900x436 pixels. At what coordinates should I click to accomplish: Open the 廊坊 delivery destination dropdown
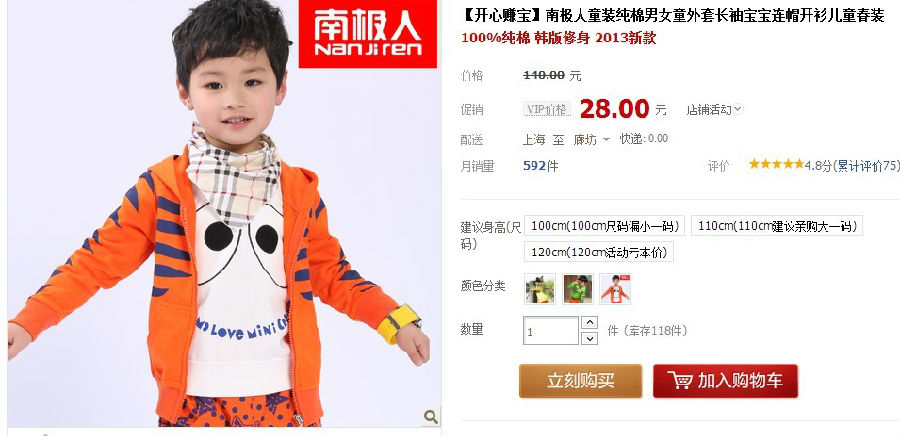pos(591,139)
